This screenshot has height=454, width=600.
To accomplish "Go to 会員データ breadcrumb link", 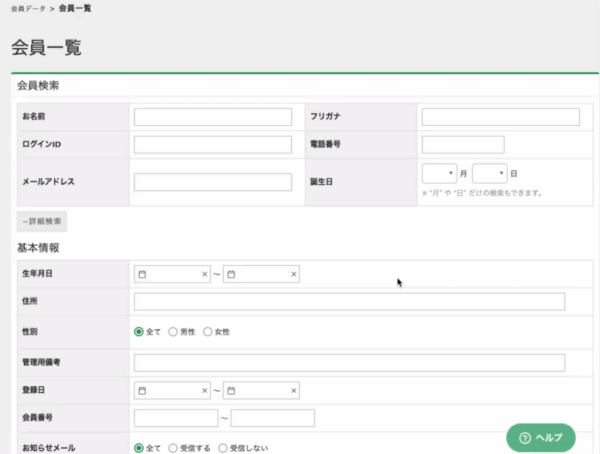I will 28,8.
